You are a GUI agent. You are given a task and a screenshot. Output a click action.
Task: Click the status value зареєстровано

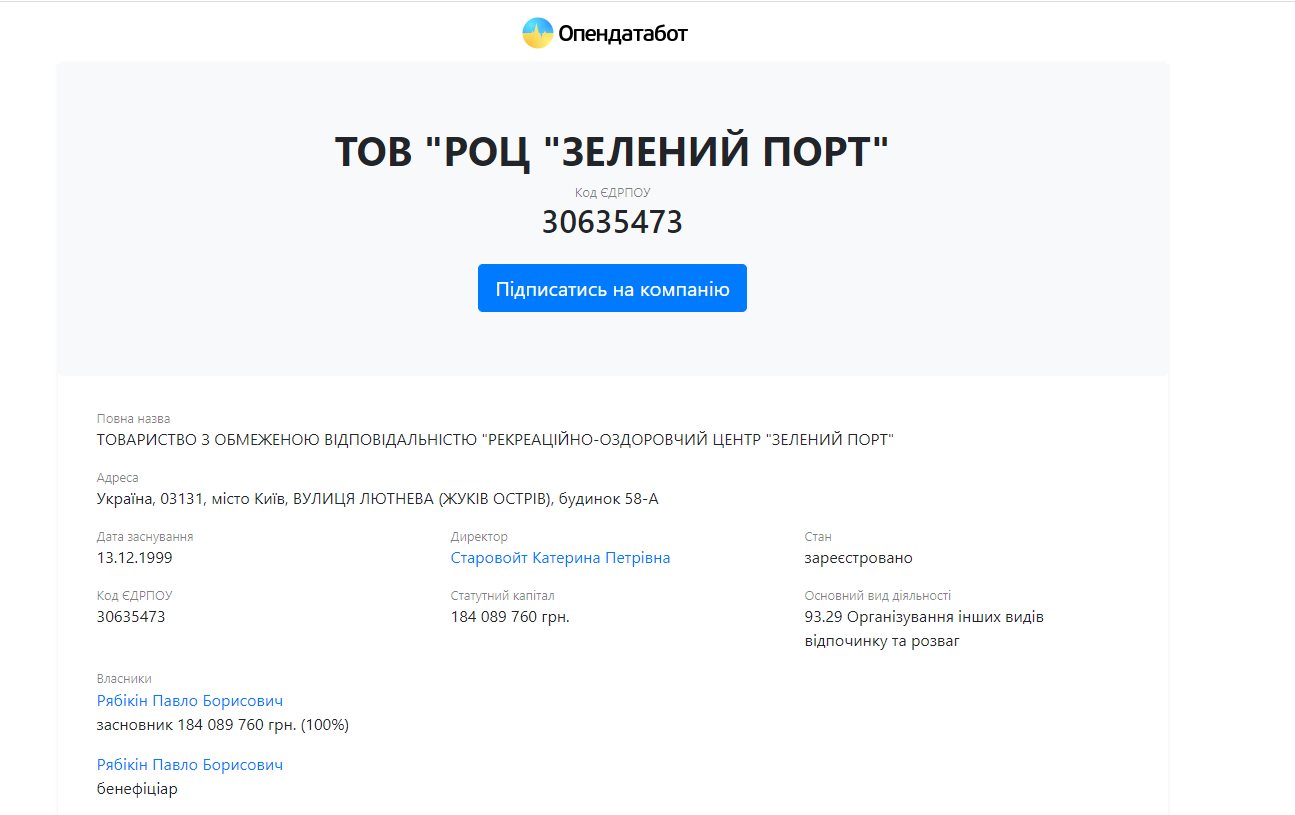858,558
